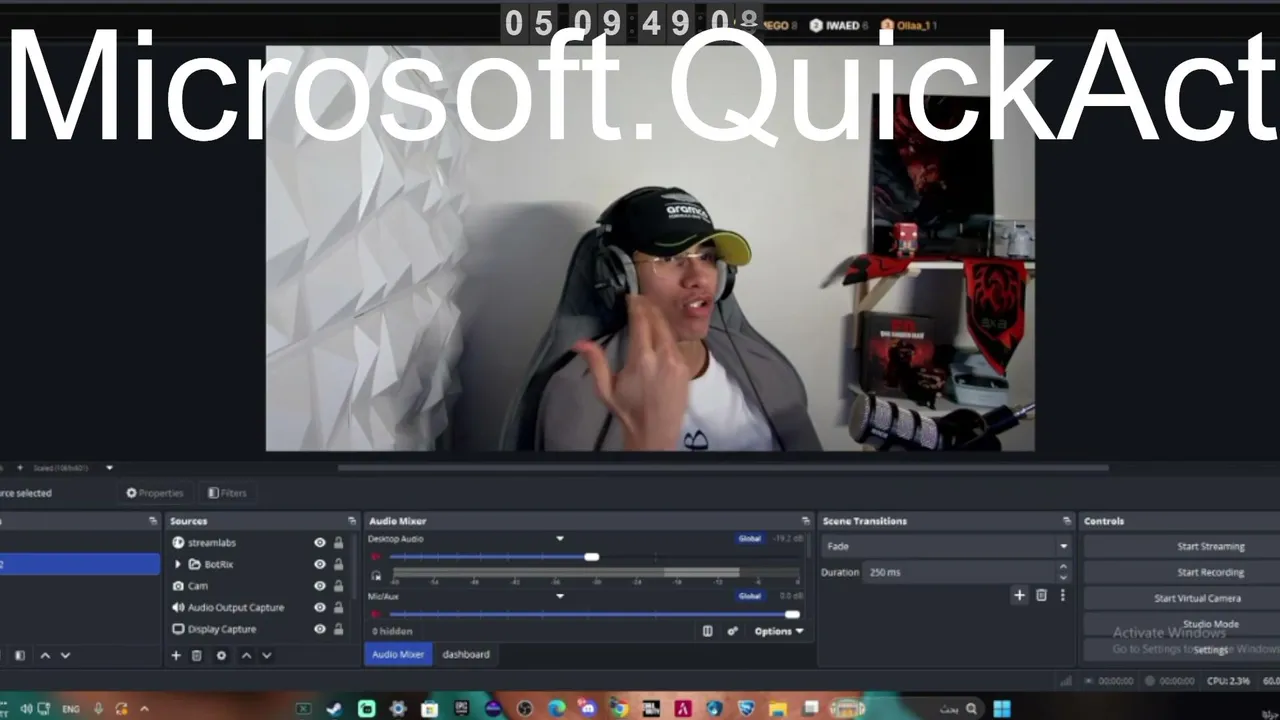Viewport: 1280px width, 720px height.
Task: Move source down in the Sources list
Action: [x=266, y=656]
